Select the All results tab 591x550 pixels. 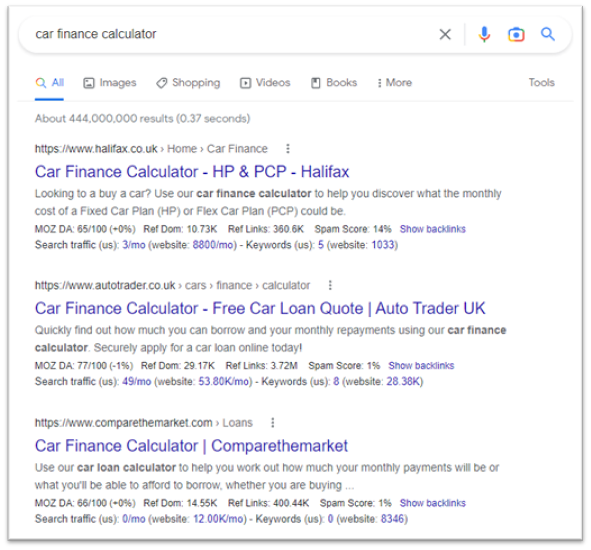click(x=50, y=83)
